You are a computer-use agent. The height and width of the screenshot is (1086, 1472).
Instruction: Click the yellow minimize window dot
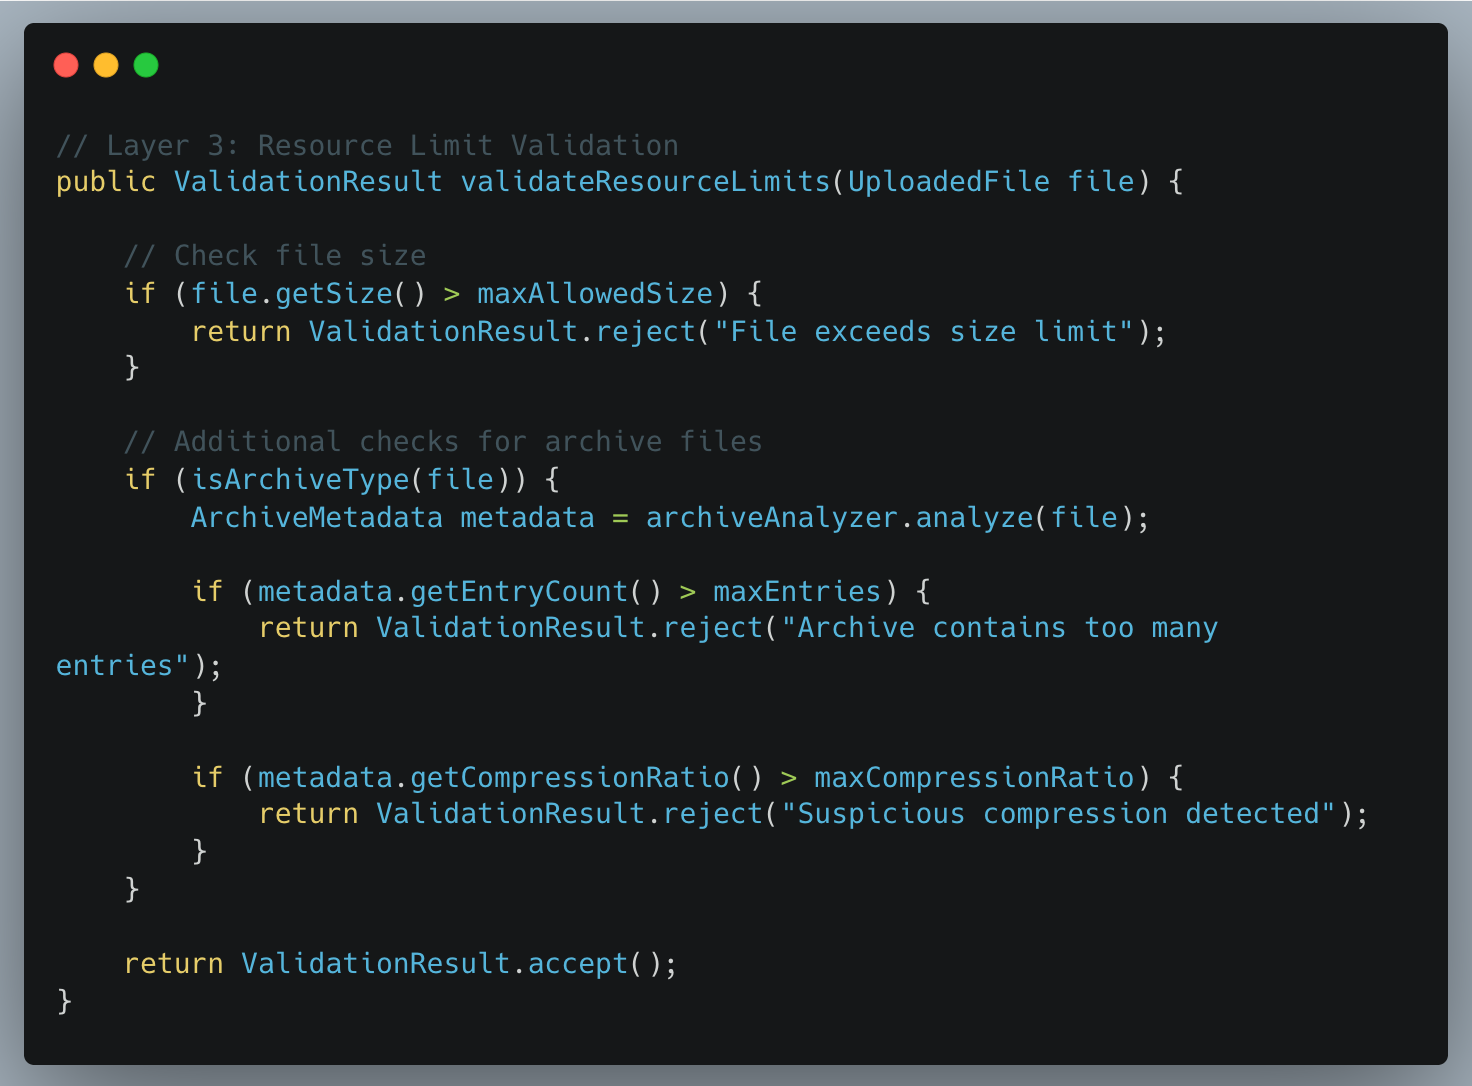click(x=106, y=65)
